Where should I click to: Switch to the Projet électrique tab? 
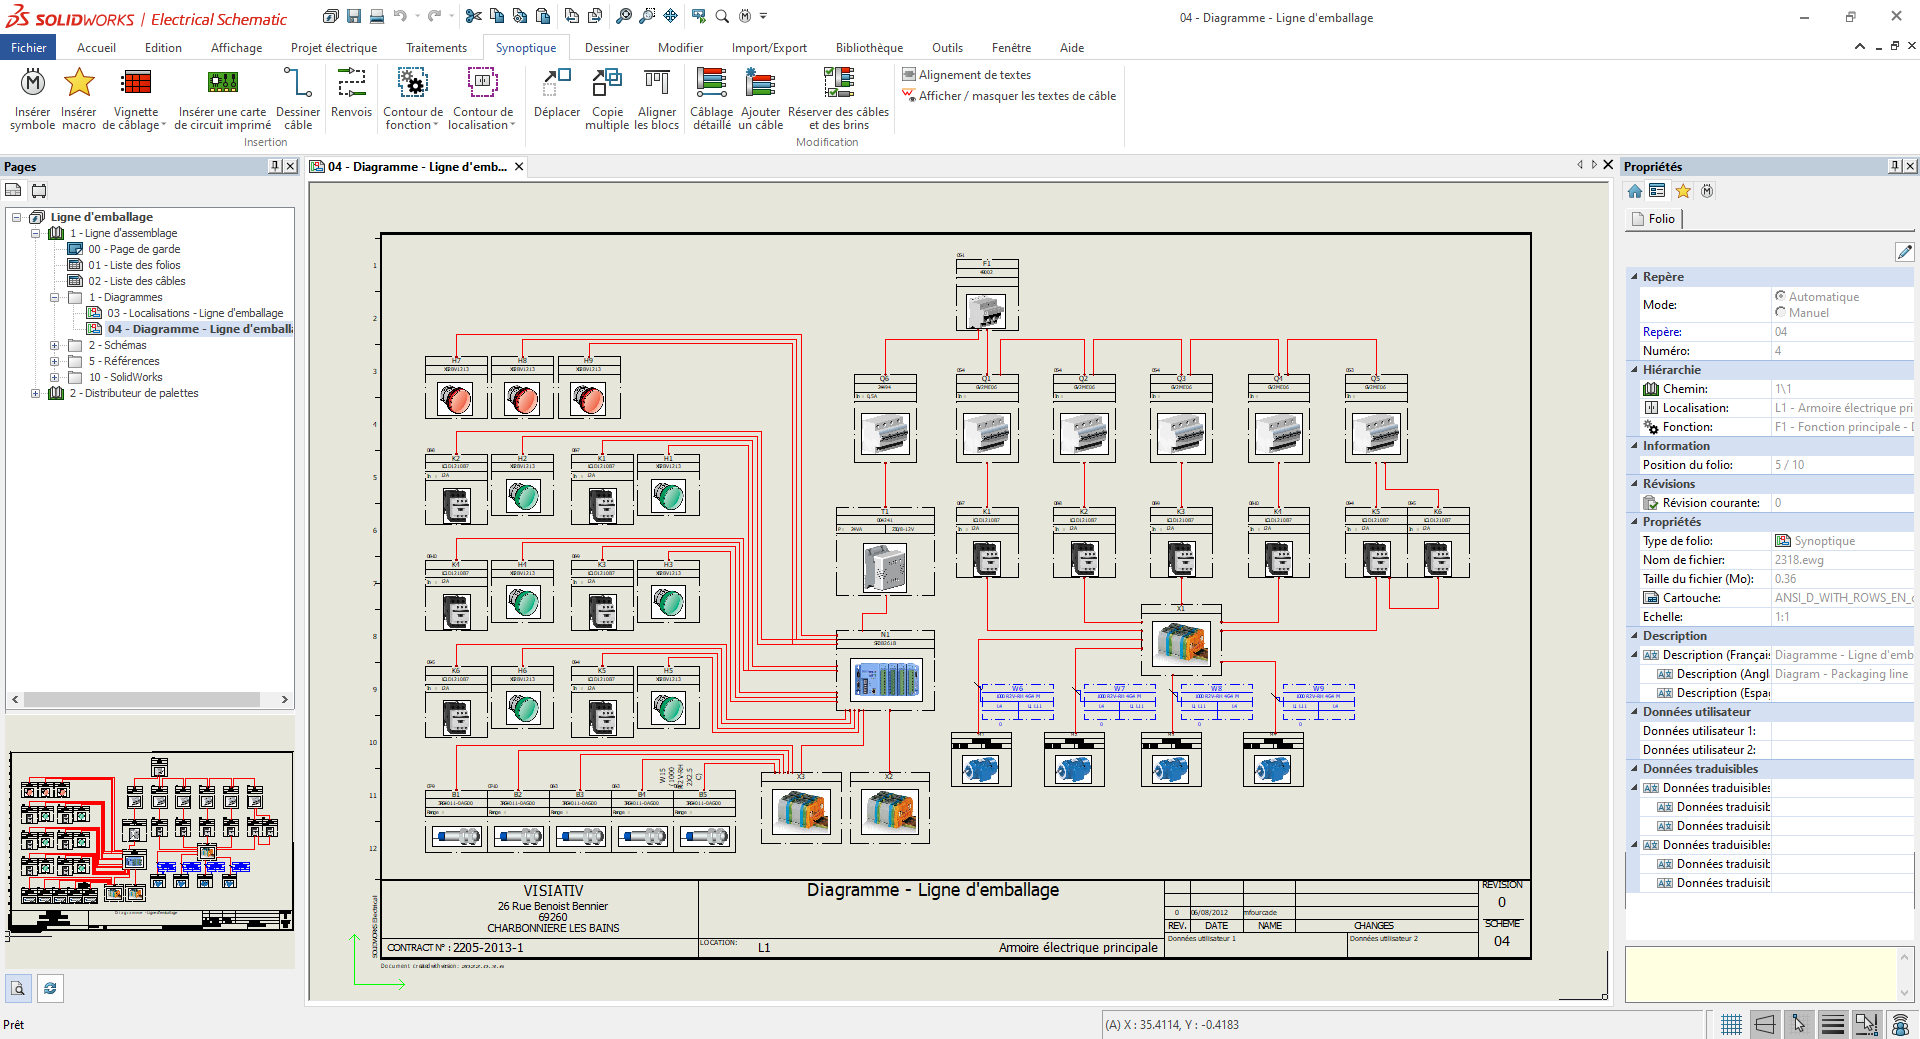(x=334, y=47)
